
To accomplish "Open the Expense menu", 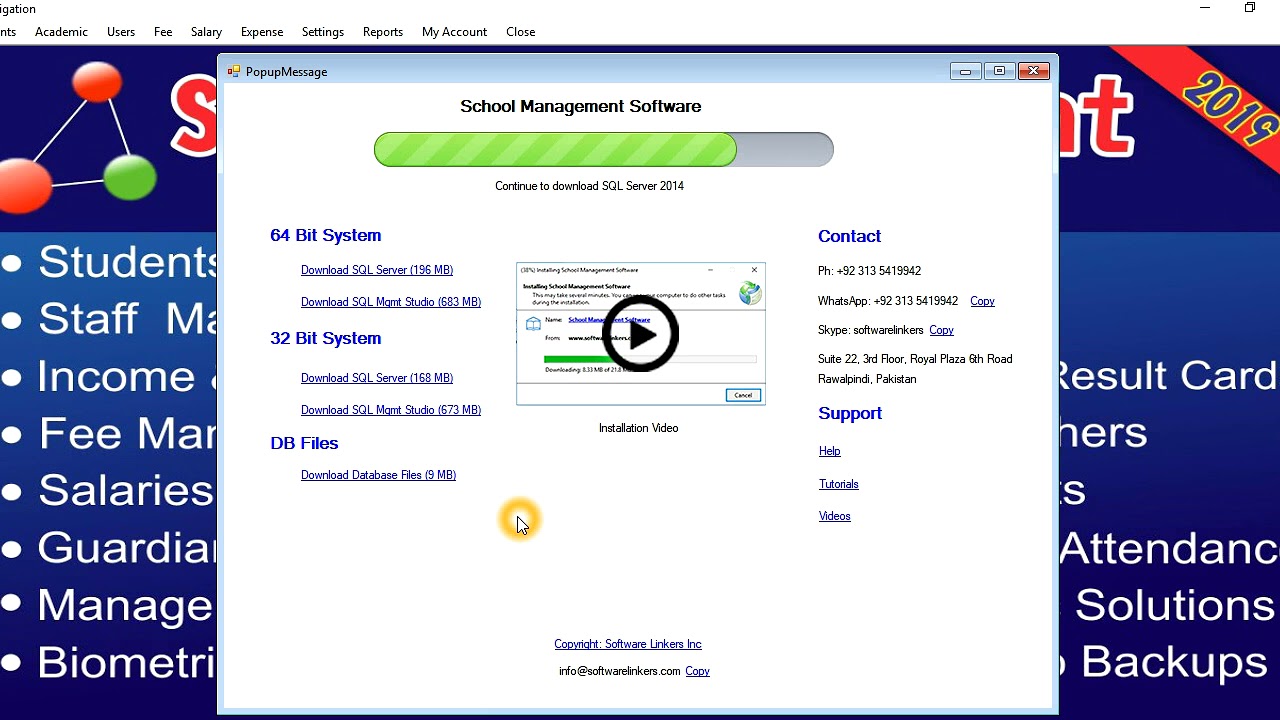I will coord(262,32).
